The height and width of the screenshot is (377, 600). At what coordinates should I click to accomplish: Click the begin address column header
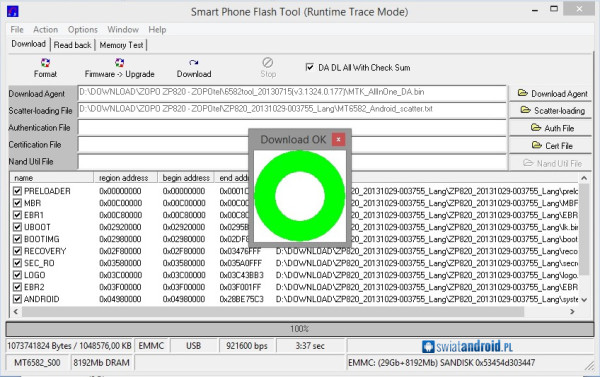coord(186,178)
